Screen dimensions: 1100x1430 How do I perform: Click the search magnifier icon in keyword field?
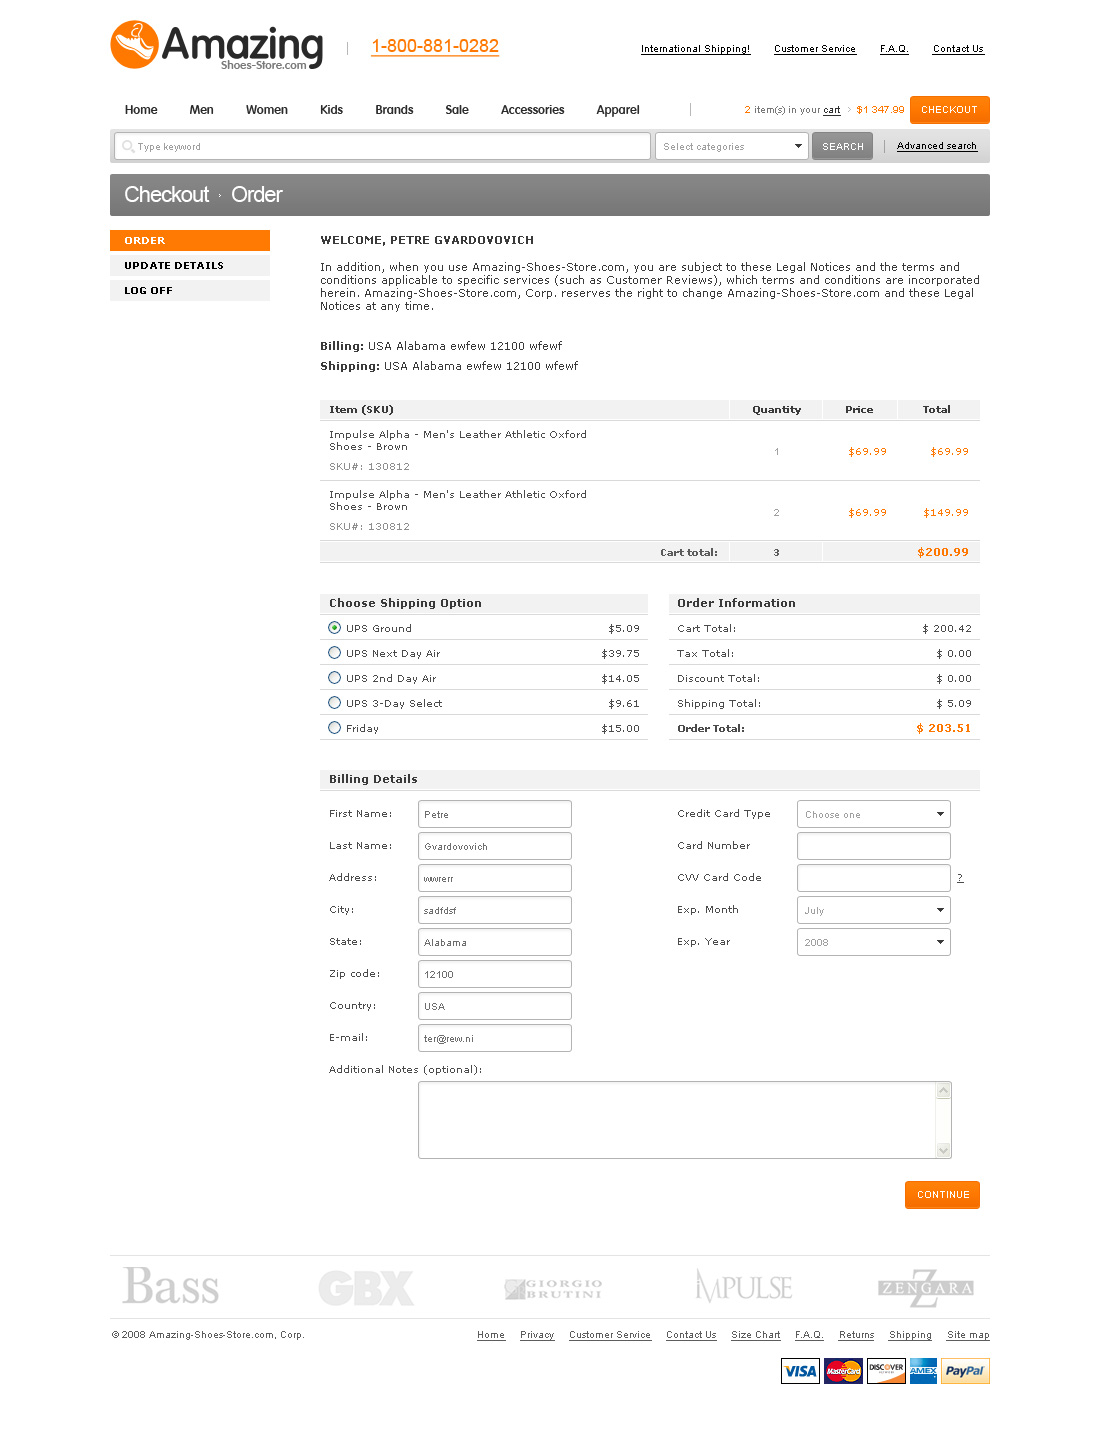[128, 147]
